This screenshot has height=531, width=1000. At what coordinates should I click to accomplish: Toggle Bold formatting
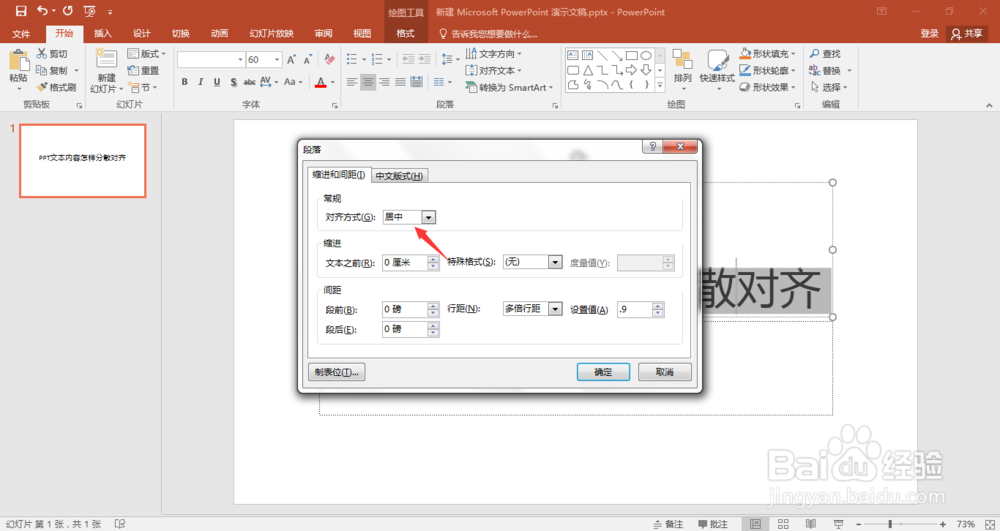[x=185, y=82]
